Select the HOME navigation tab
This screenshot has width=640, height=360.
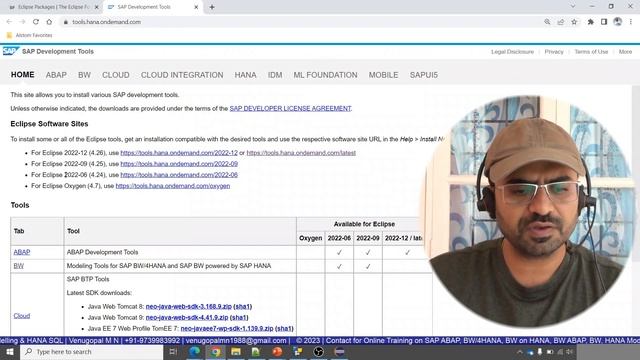point(22,75)
